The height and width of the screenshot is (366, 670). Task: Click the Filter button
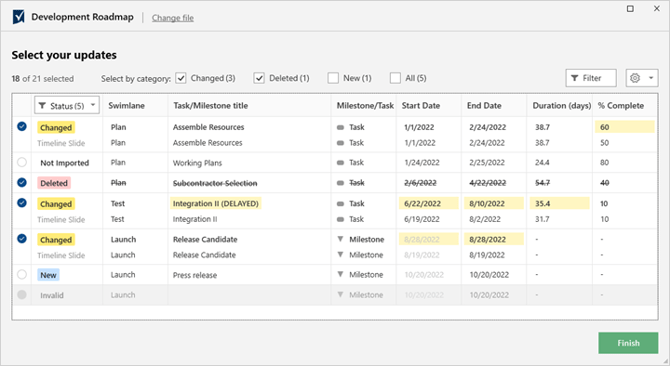[x=591, y=78]
